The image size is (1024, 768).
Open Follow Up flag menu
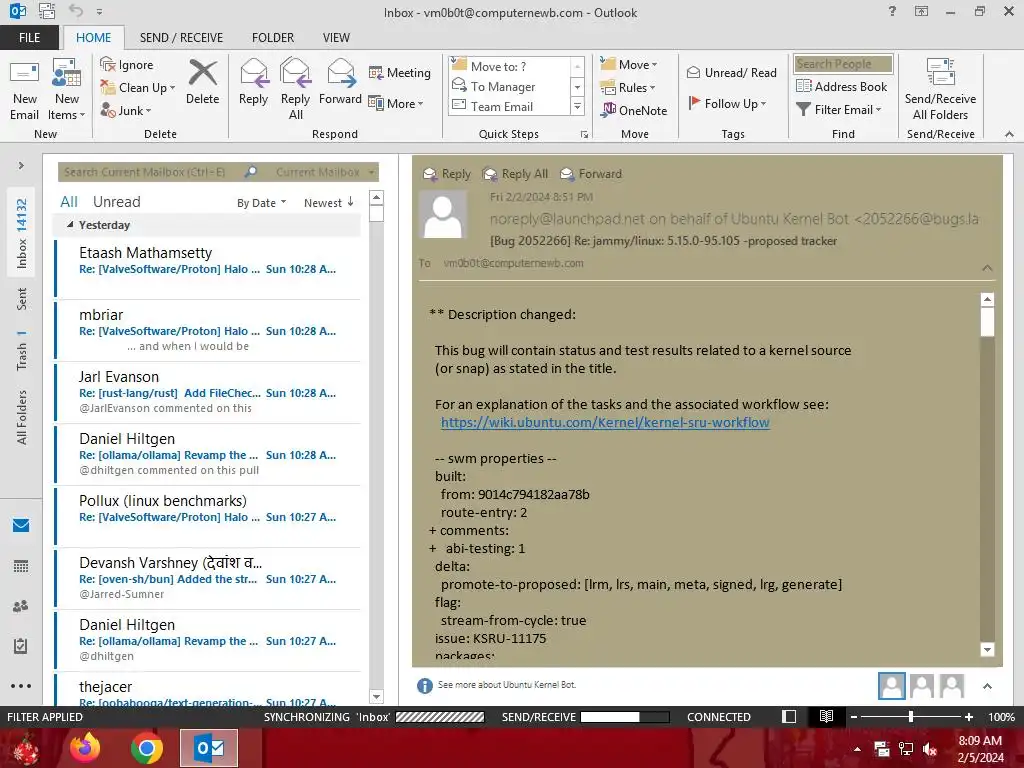pyautogui.click(x=727, y=103)
